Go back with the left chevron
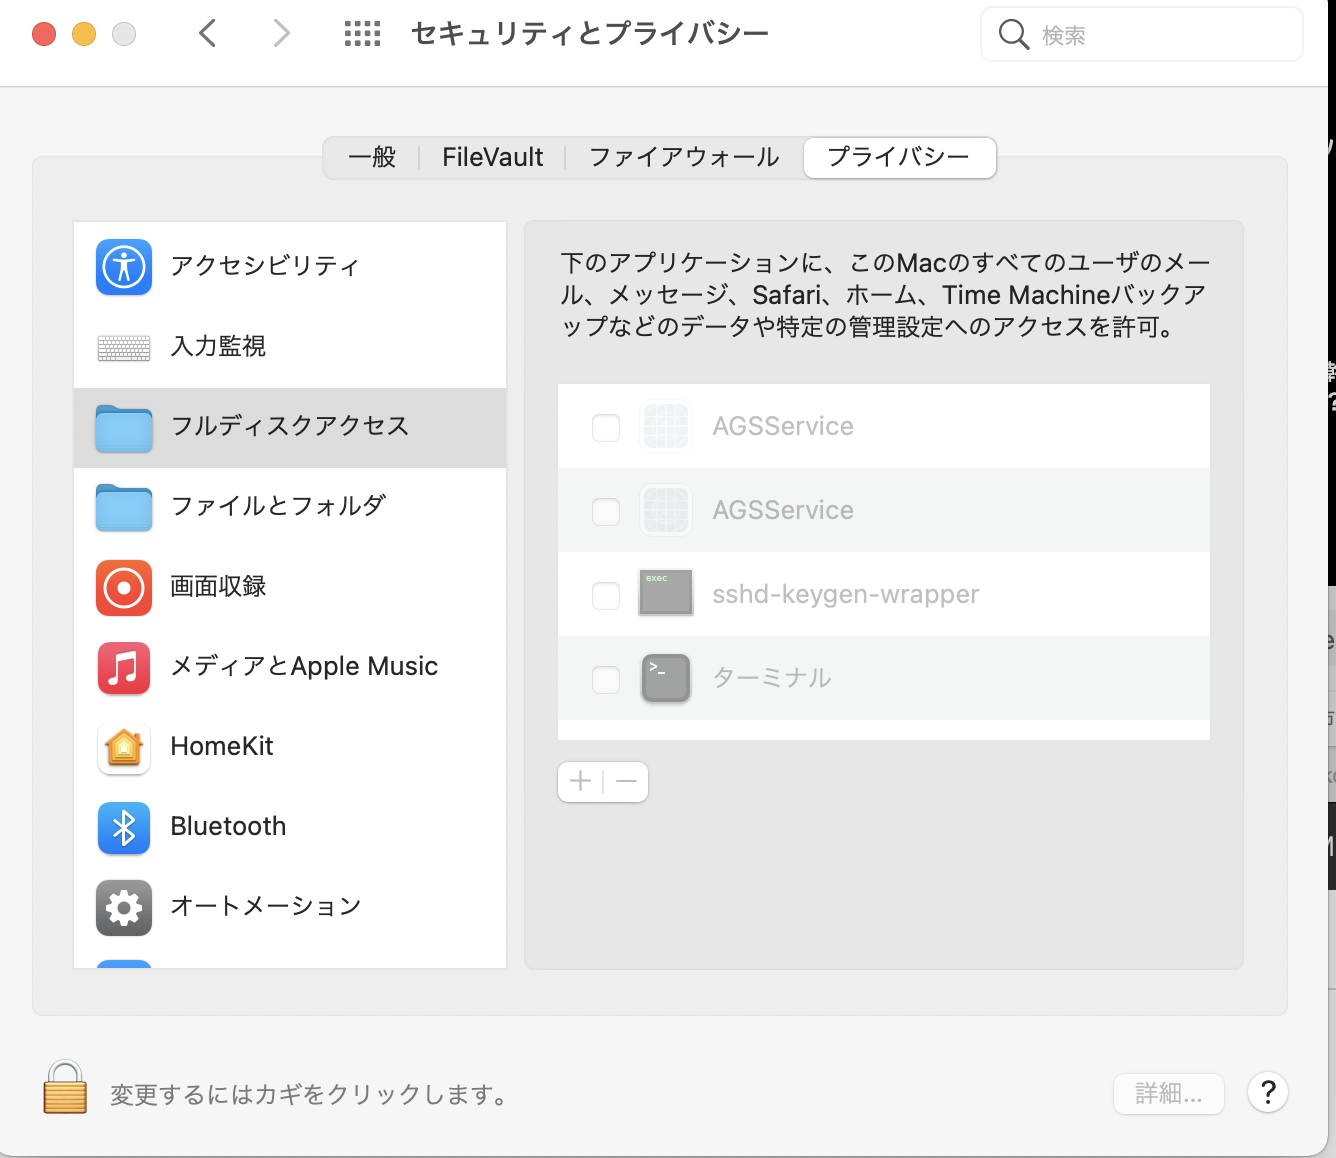This screenshot has height=1158, width=1336. coord(207,34)
